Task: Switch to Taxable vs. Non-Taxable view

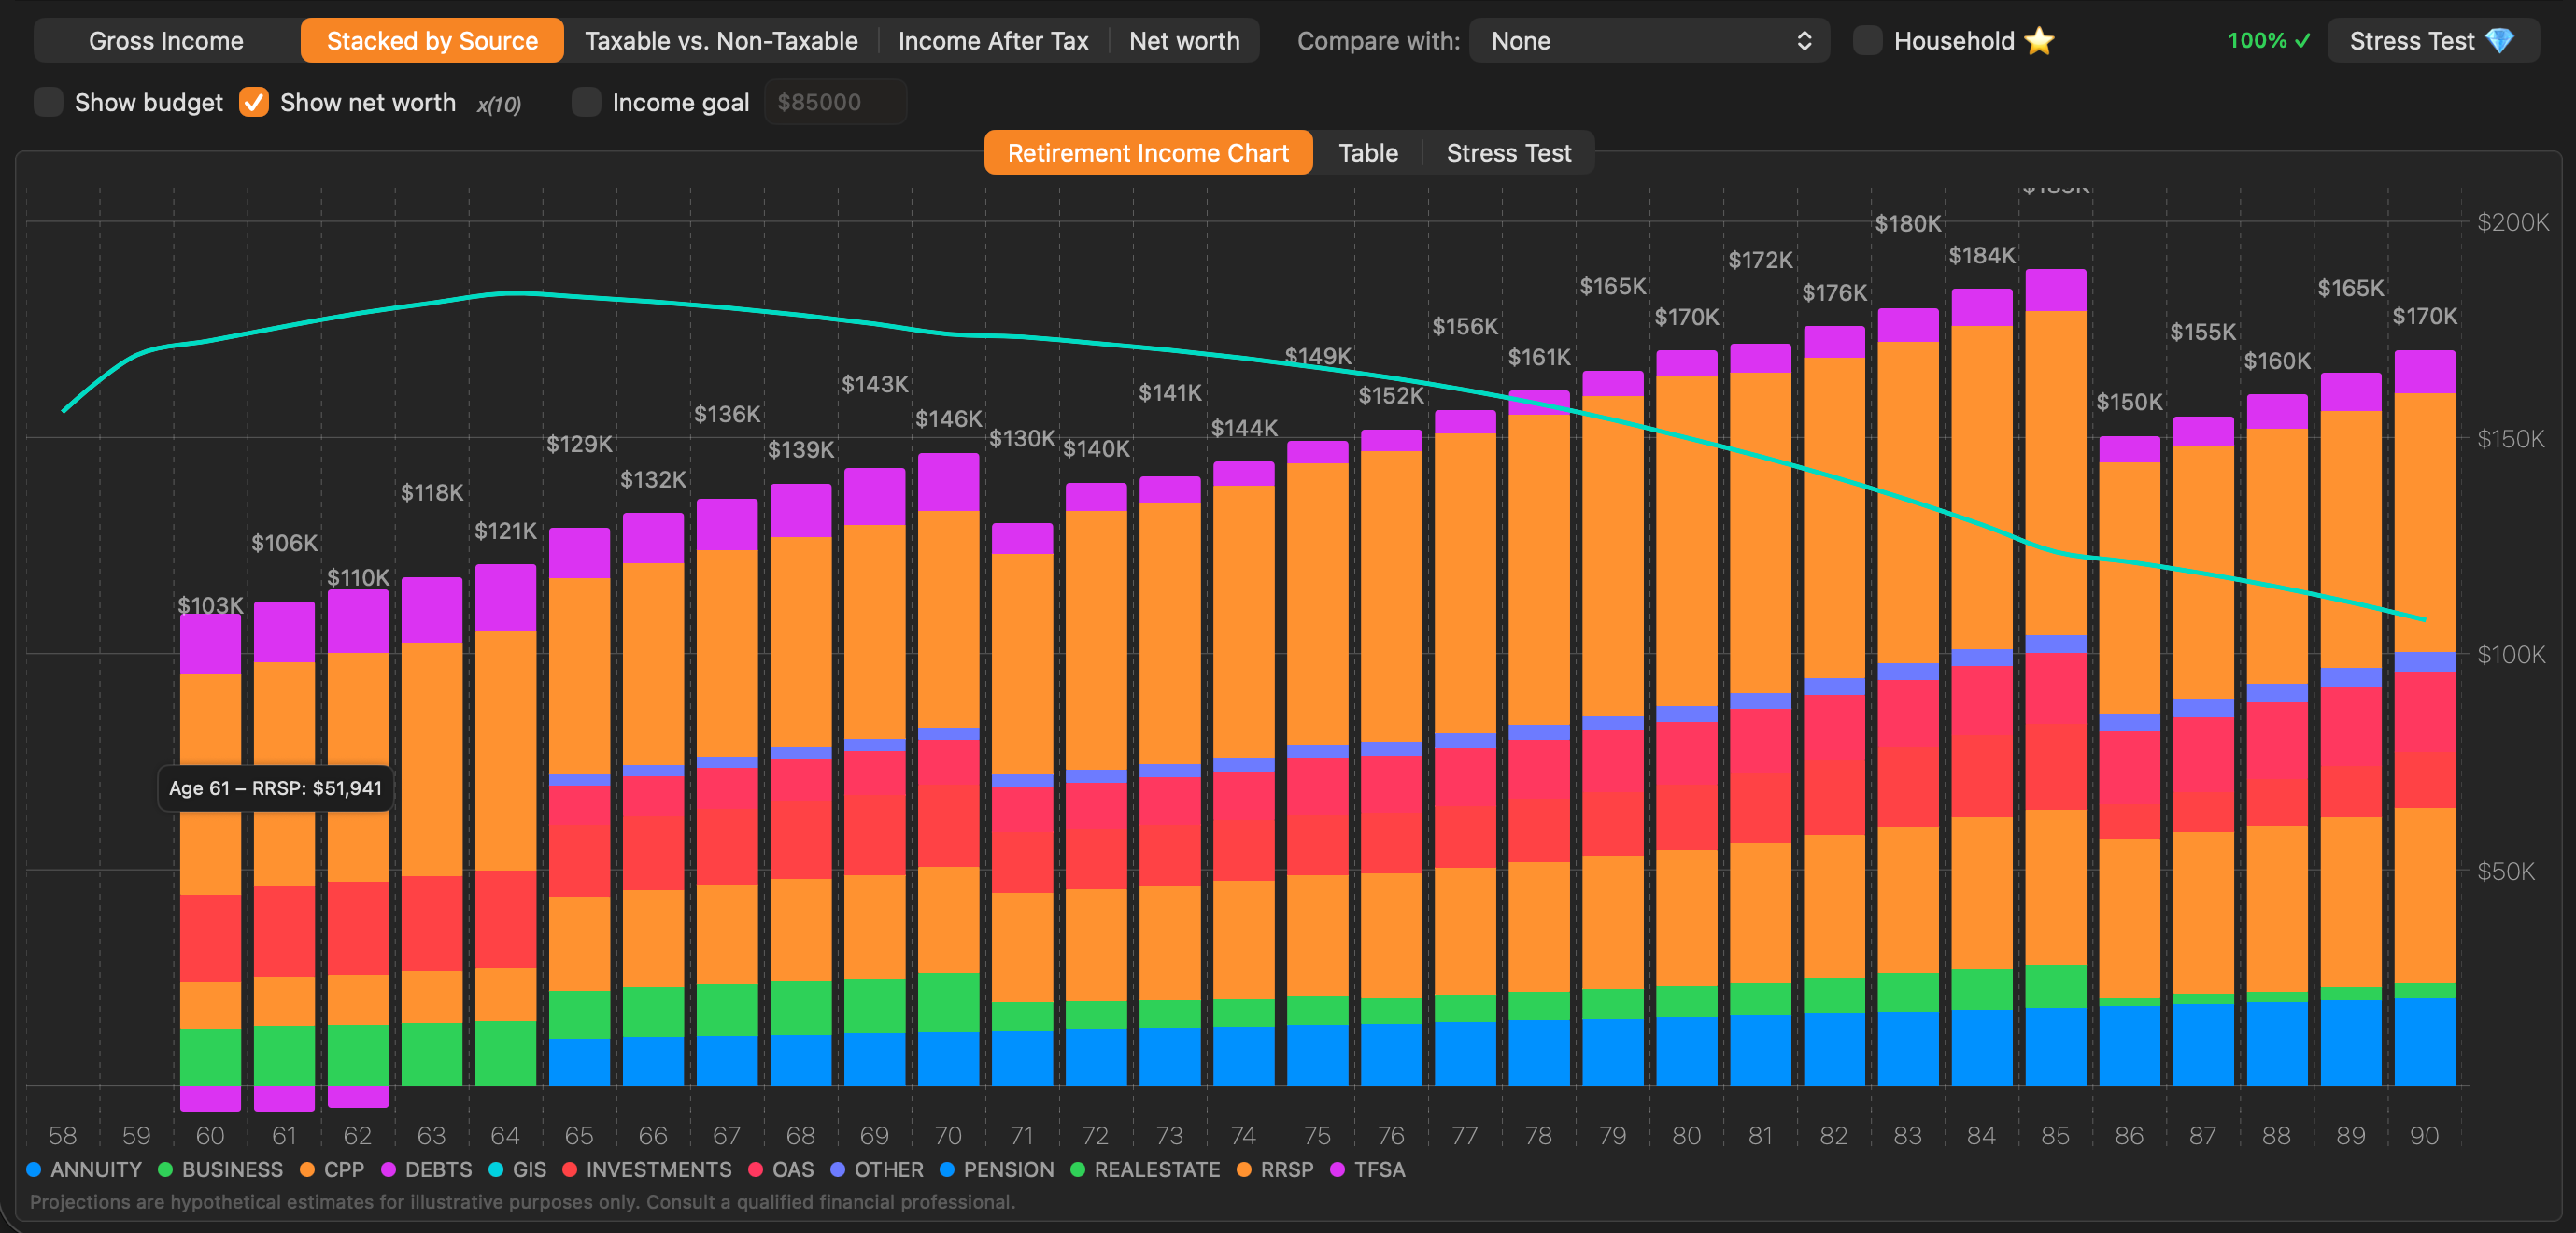Action: click(721, 41)
